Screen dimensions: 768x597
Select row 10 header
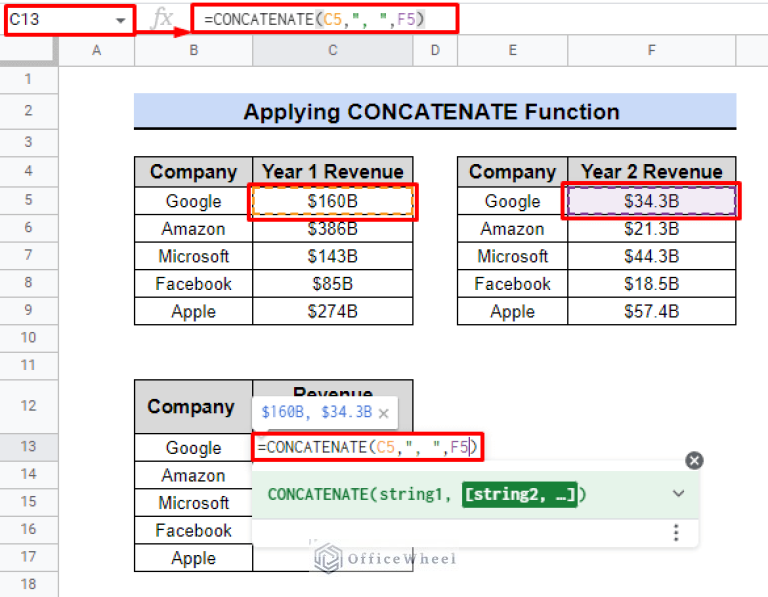(28, 337)
